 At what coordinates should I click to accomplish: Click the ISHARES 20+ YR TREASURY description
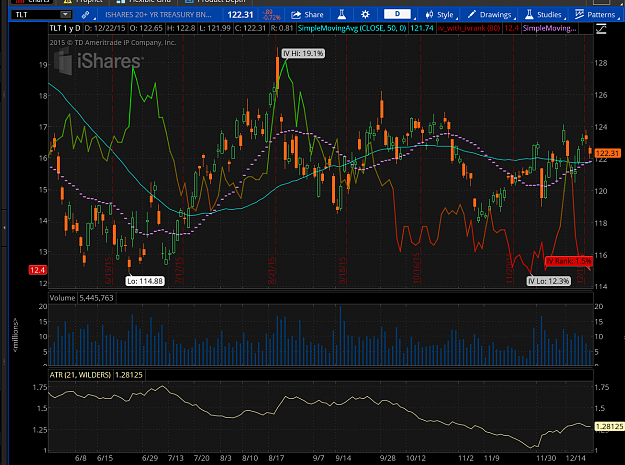[158, 15]
